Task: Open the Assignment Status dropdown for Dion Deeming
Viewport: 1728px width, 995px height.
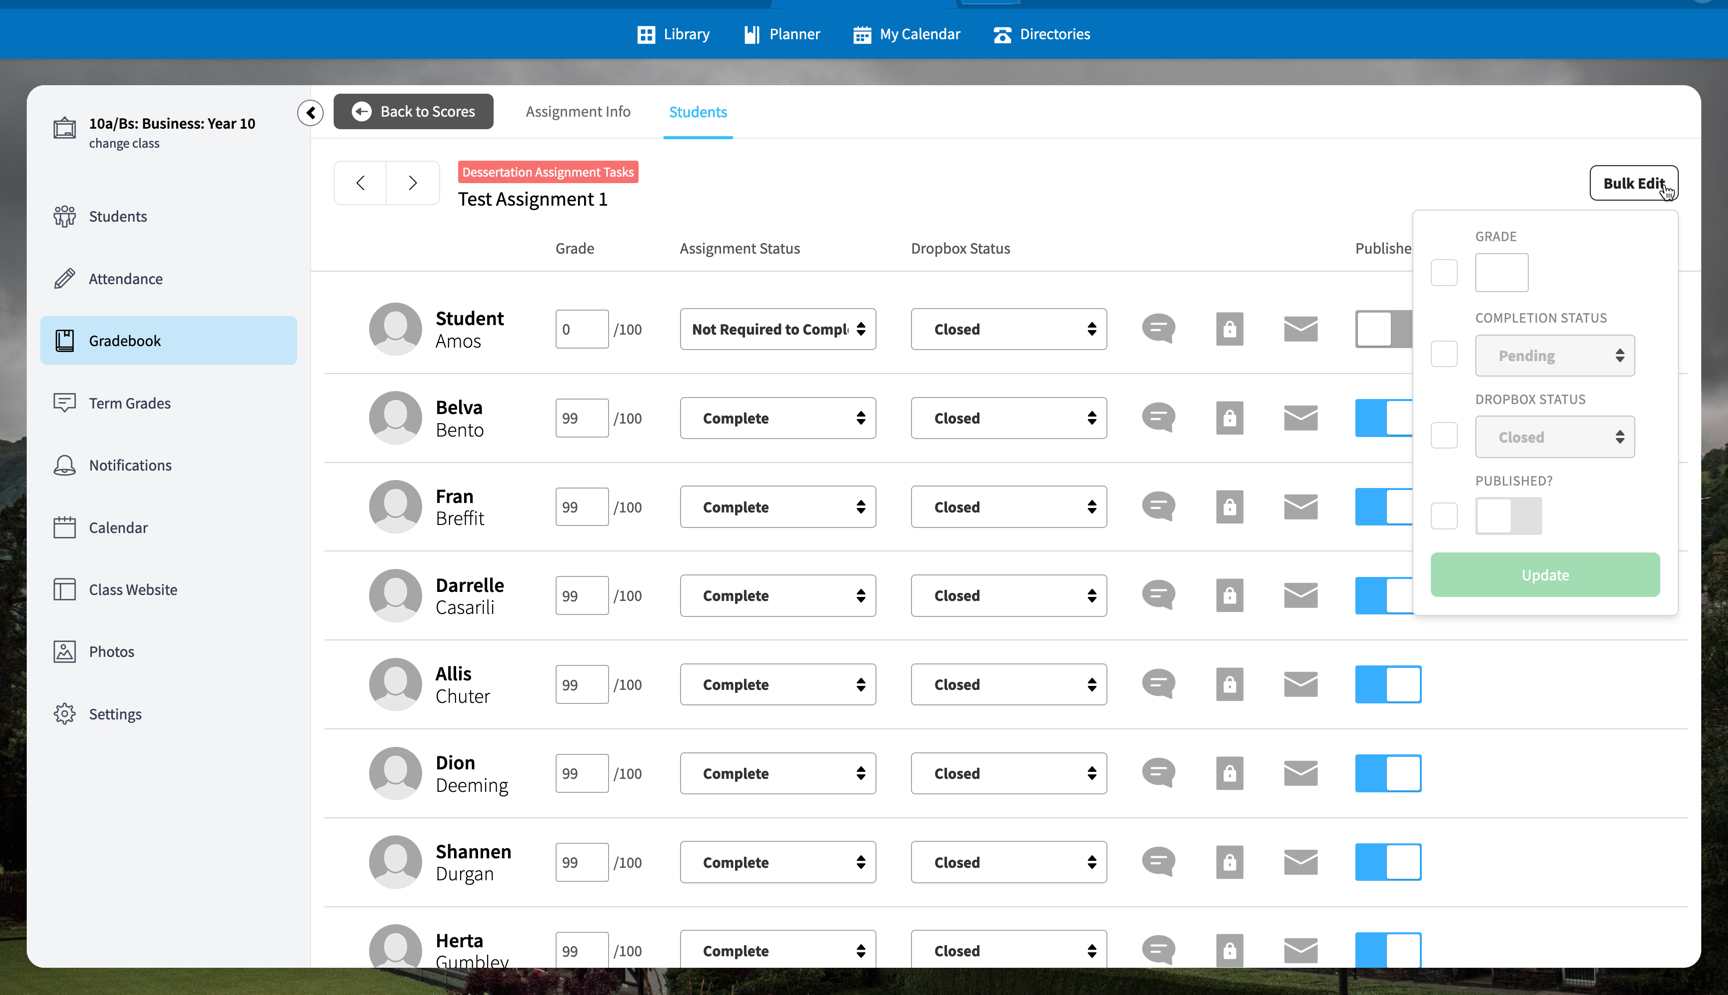Action: point(777,772)
